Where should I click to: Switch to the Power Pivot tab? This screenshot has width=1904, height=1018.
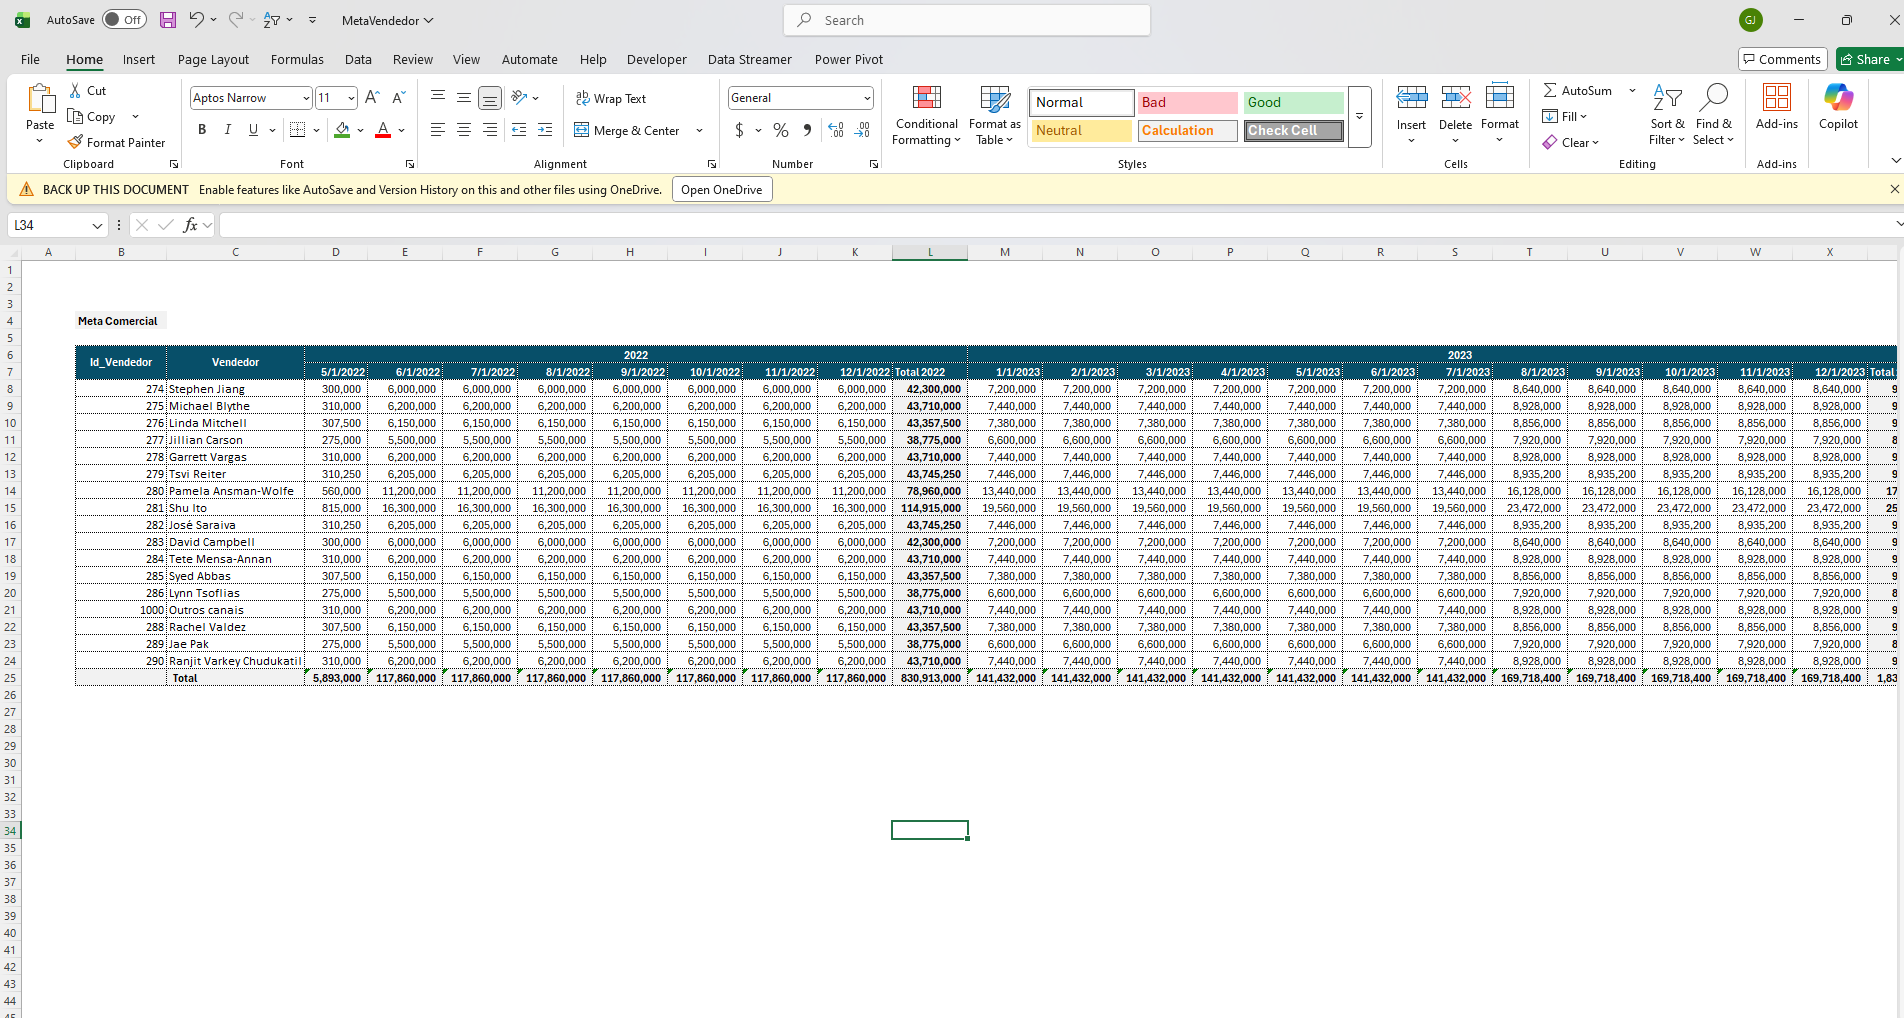coord(848,59)
